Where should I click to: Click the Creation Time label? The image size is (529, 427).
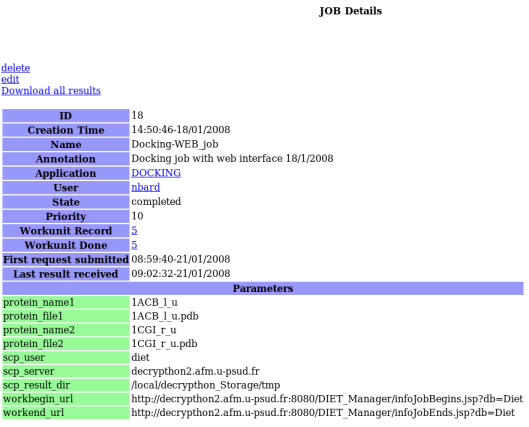[66, 130]
